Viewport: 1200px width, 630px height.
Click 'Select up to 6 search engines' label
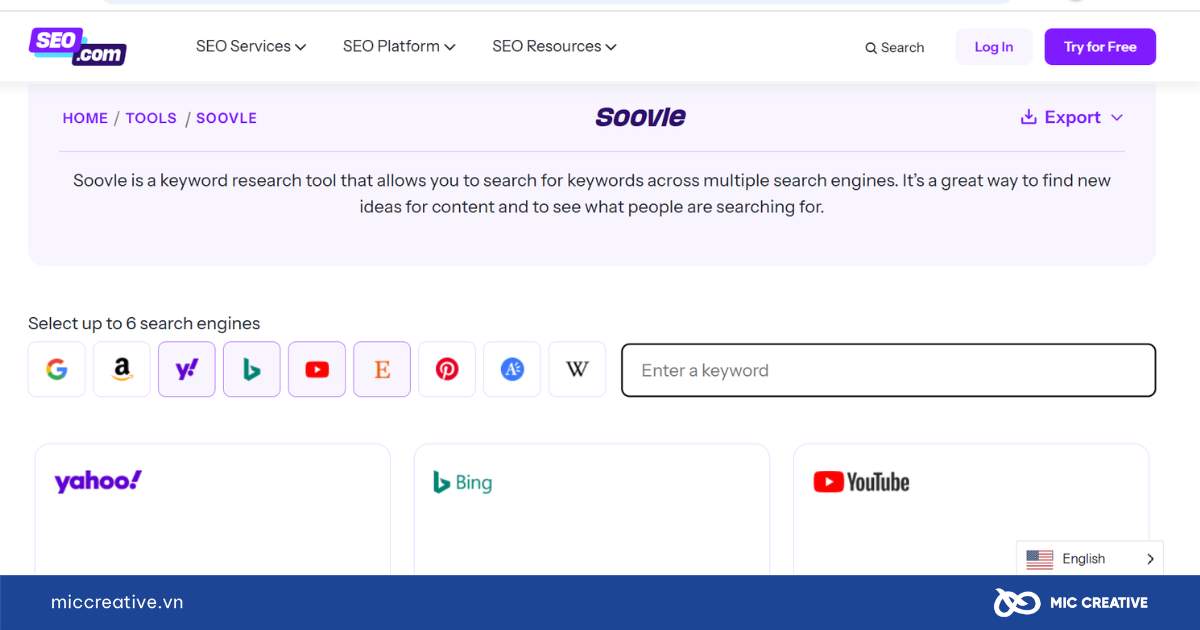pyautogui.click(x=144, y=323)
